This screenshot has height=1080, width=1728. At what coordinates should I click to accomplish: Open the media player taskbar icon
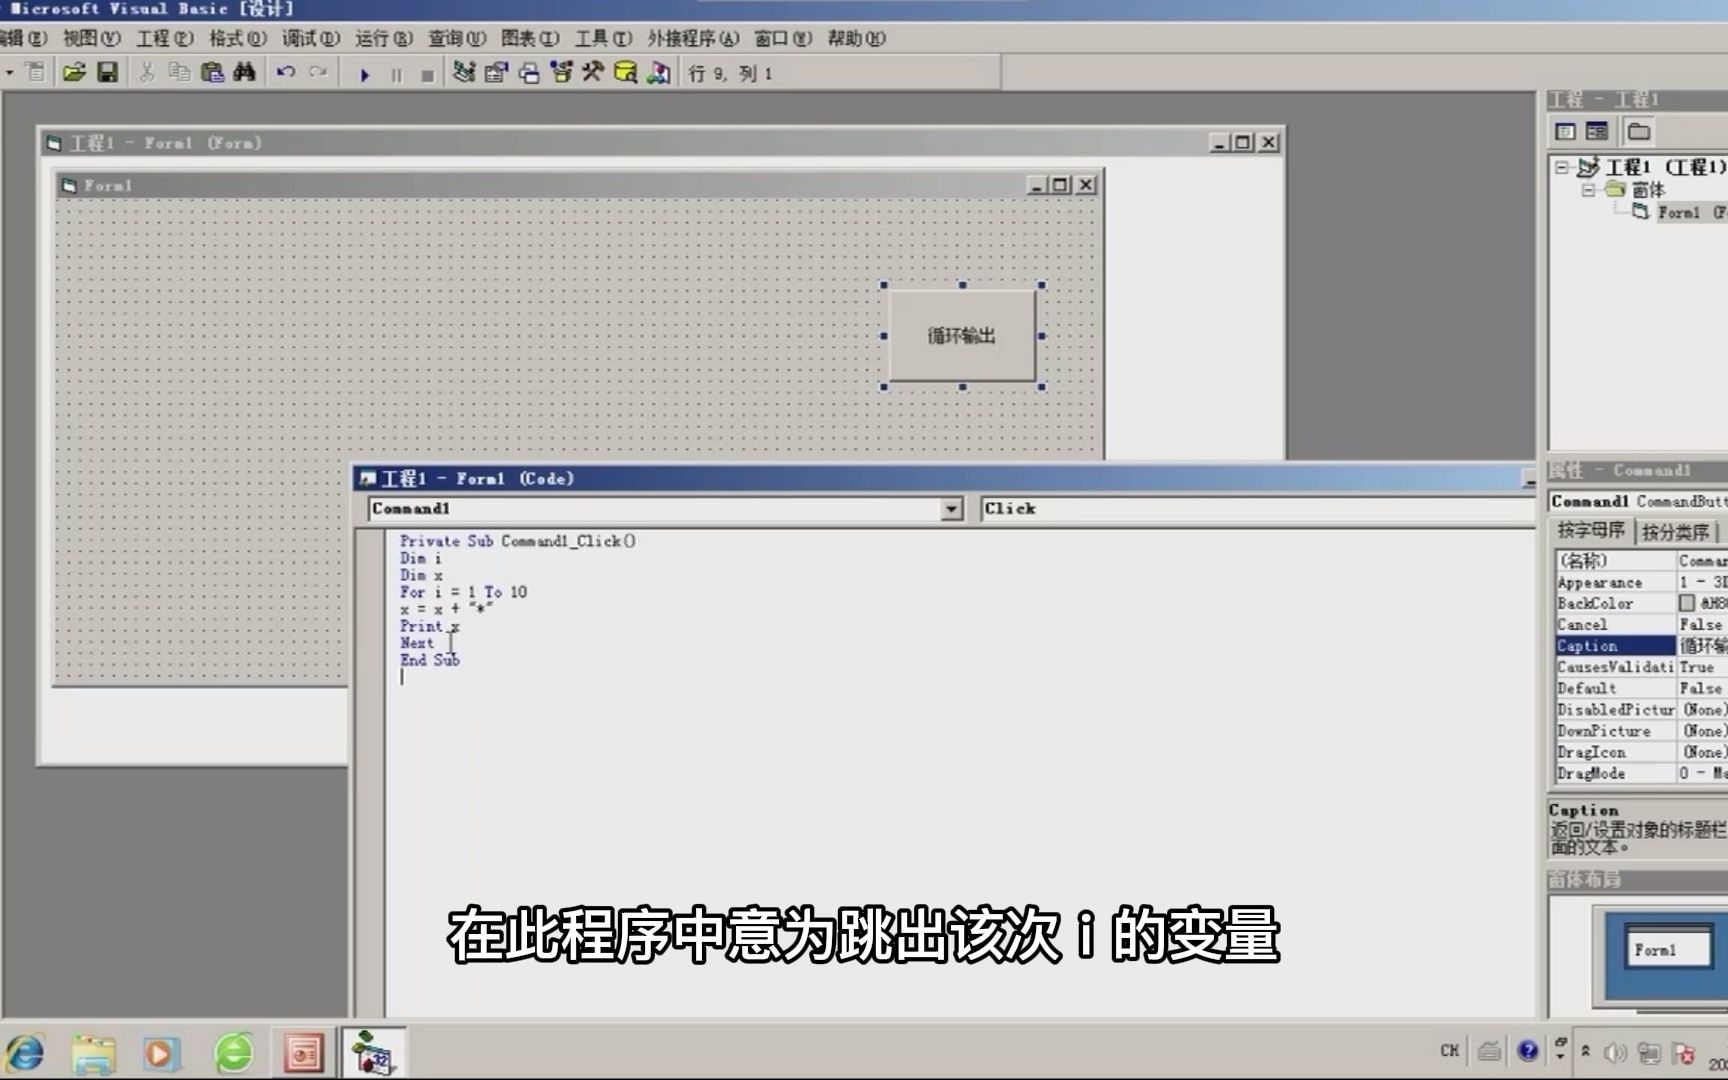coord(160,1054)
